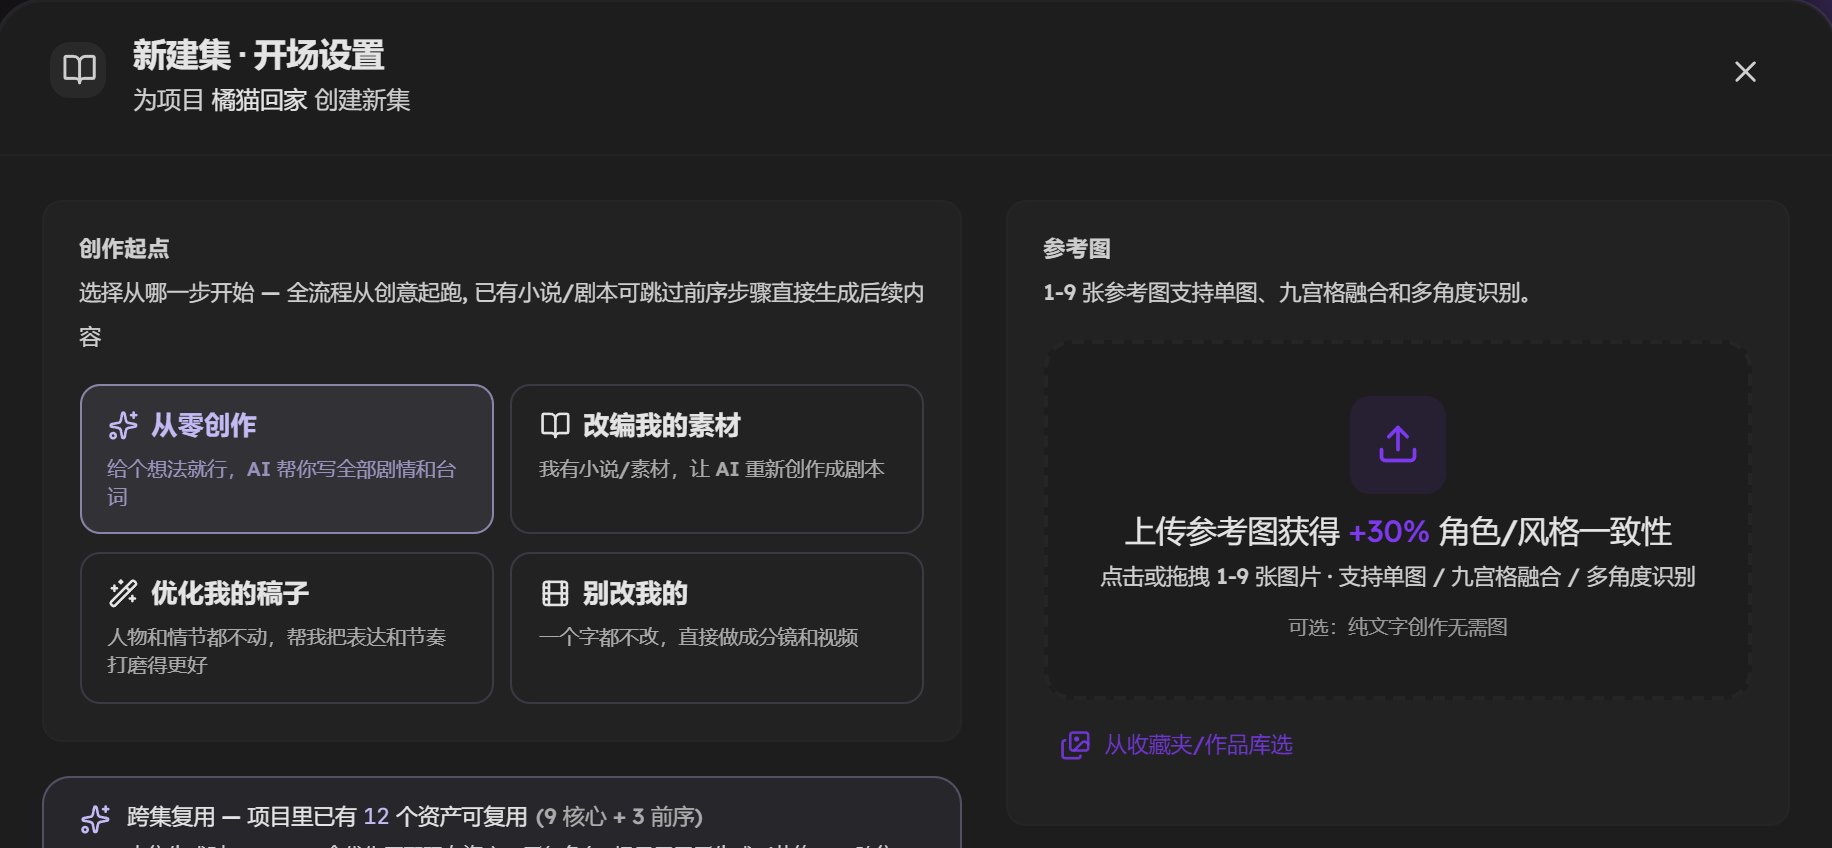
Task: Click 为项目 橘猫回家 创建新集 subtitle
Action: pyautogui.click(x=272, y=100)
